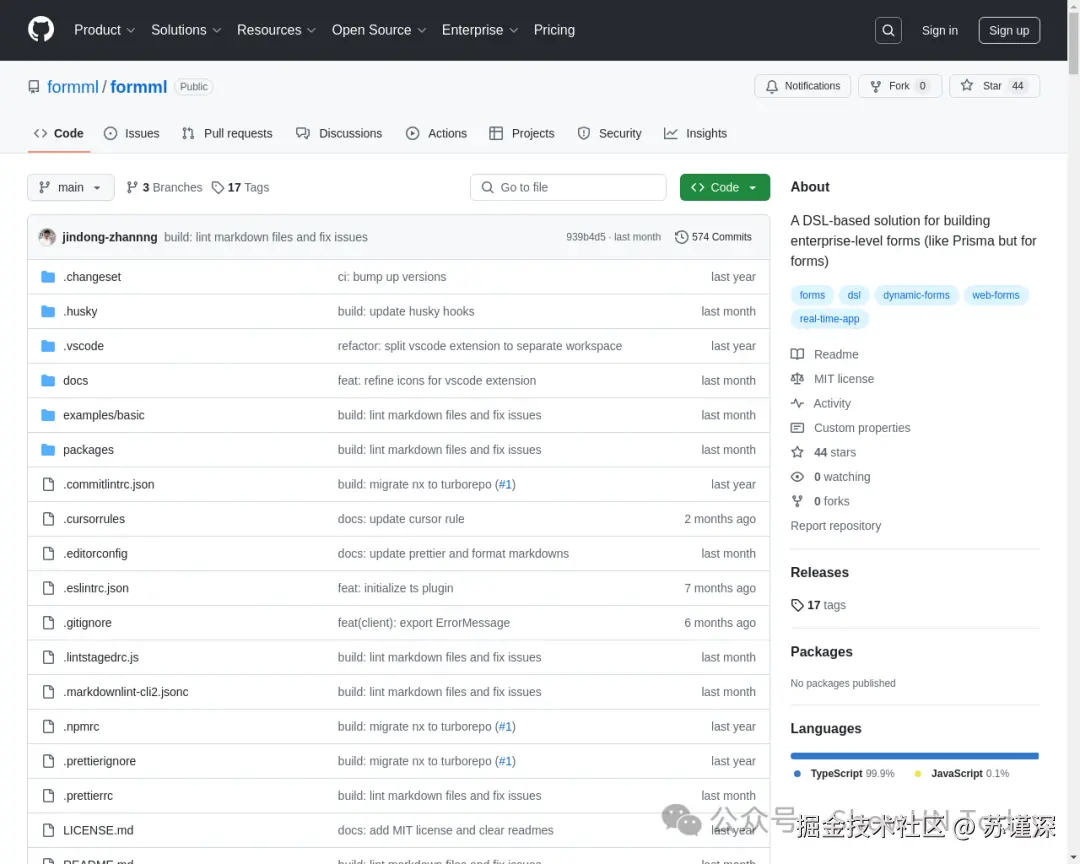
Task: Click the history clock icon by 574 Commits
Action: pos(681,237)
